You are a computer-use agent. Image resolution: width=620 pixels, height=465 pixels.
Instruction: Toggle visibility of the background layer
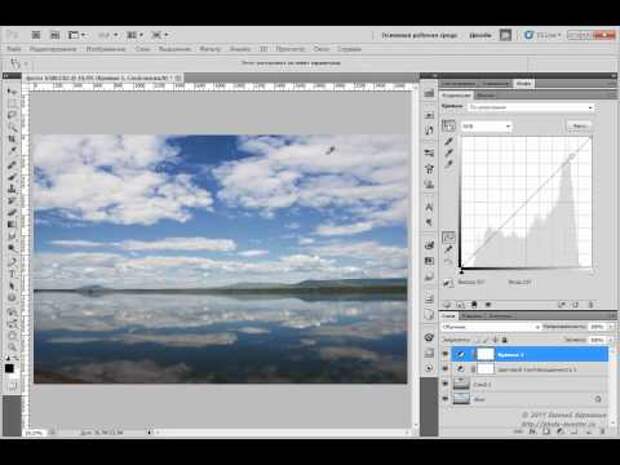point(445,399)
